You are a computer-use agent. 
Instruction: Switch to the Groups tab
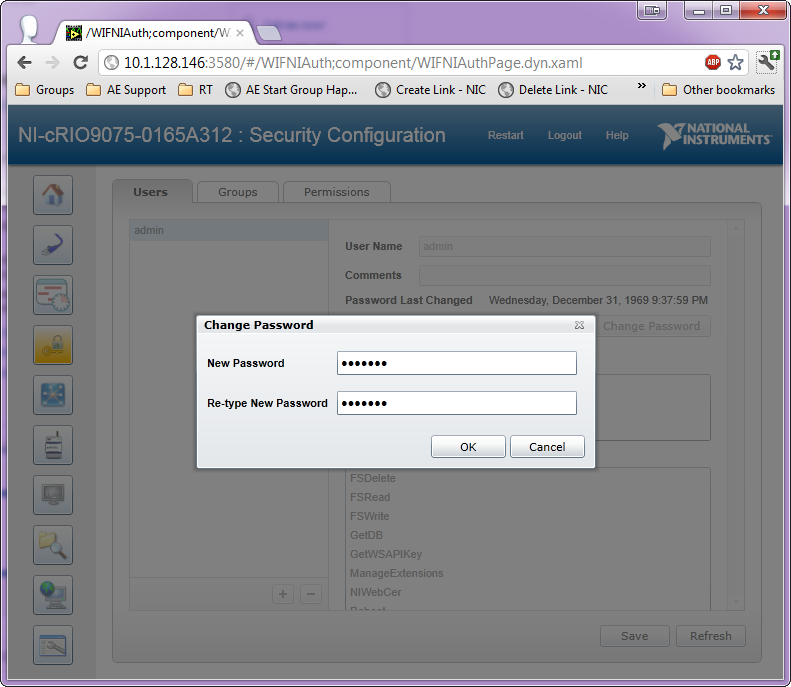pyautogui.click(x=238, y=192)
